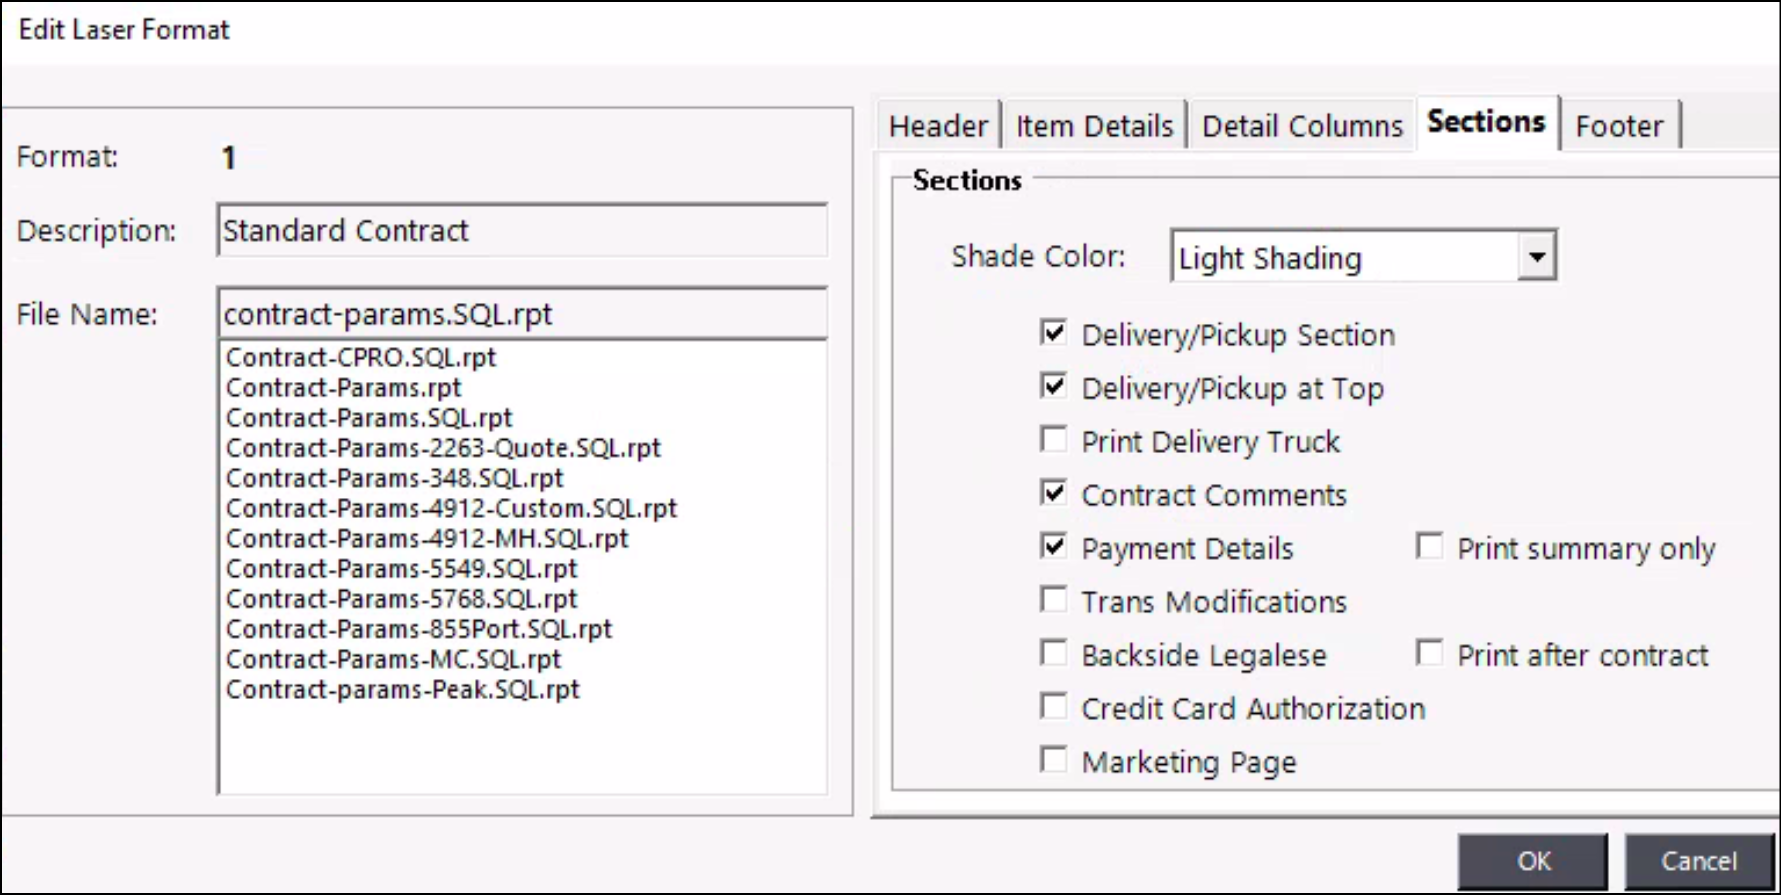Viewport: 1781px width, 895px height.
Task: Uncheck the Delivery/Pickup Section checkbox
Action: click(1053, 333)
